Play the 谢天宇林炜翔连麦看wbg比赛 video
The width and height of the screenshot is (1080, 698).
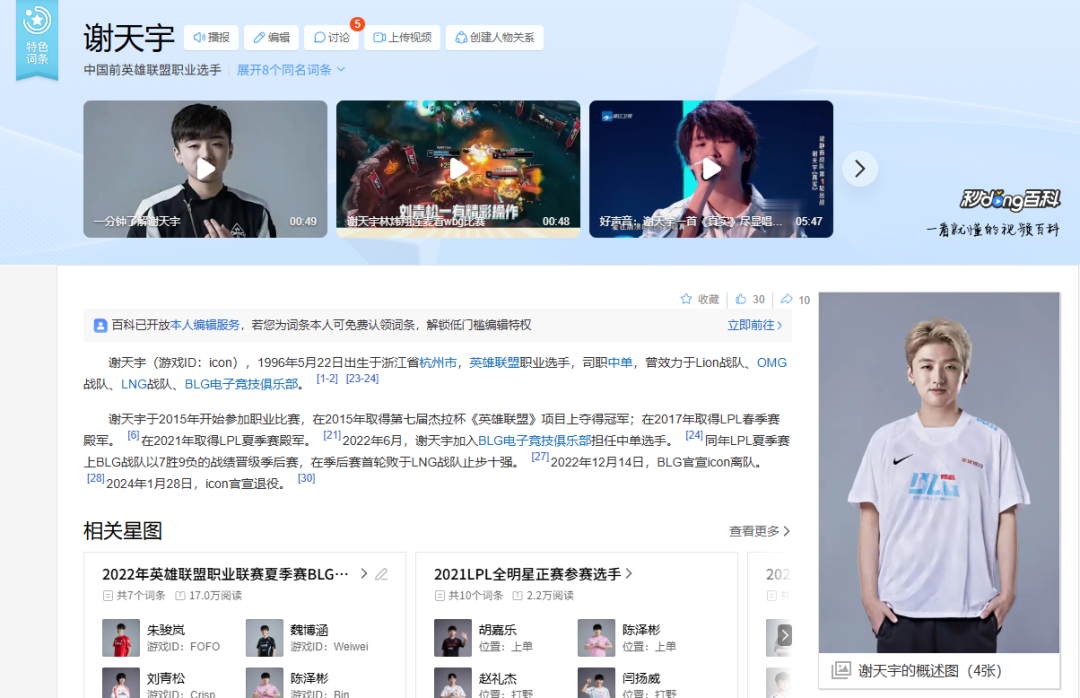(x=458, y=169)
